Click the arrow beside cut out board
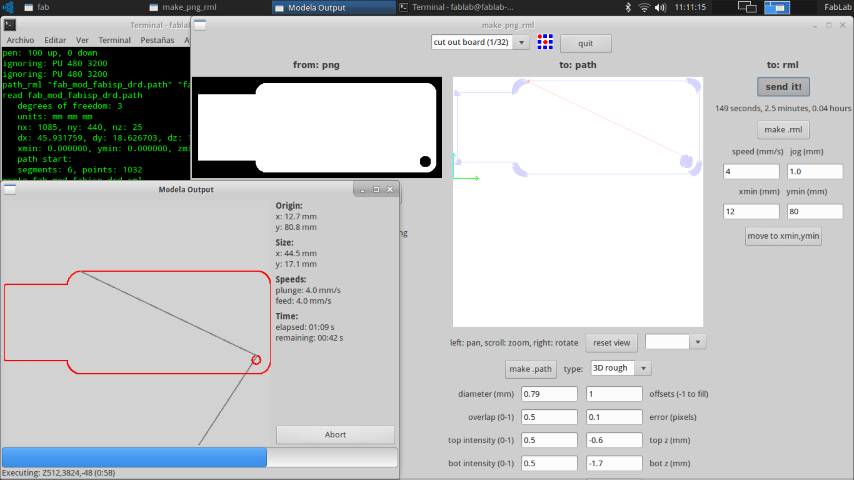 tap(521, 42)
